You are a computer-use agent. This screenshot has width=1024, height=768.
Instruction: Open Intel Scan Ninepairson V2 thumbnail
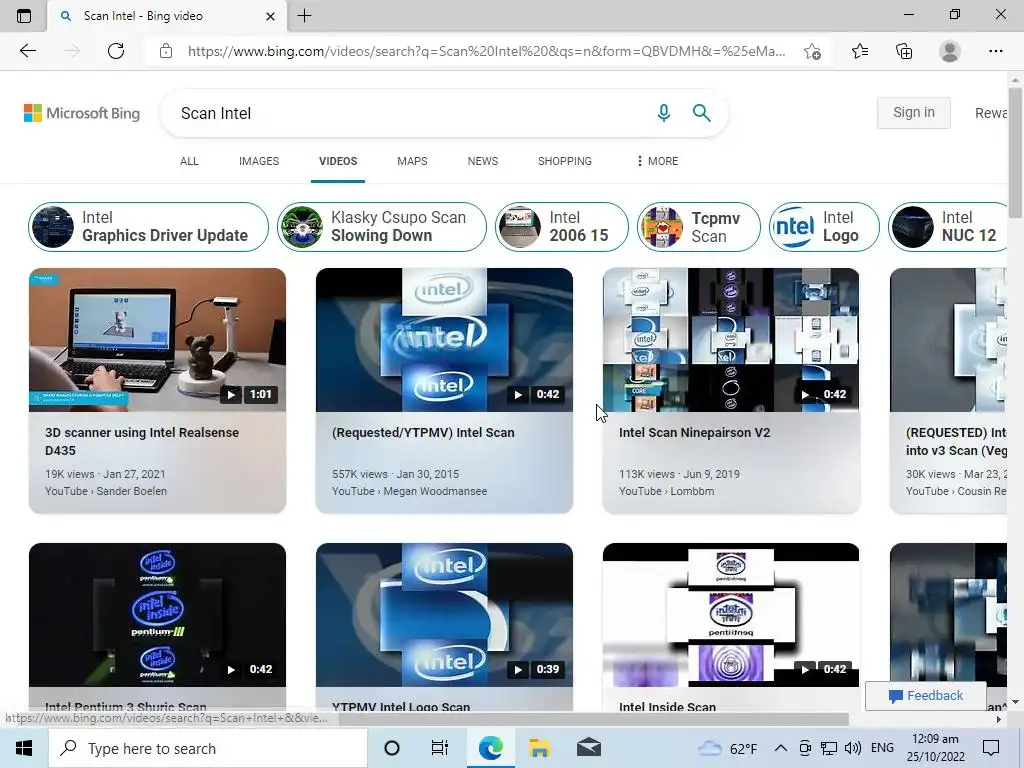[x=731, y=340]
